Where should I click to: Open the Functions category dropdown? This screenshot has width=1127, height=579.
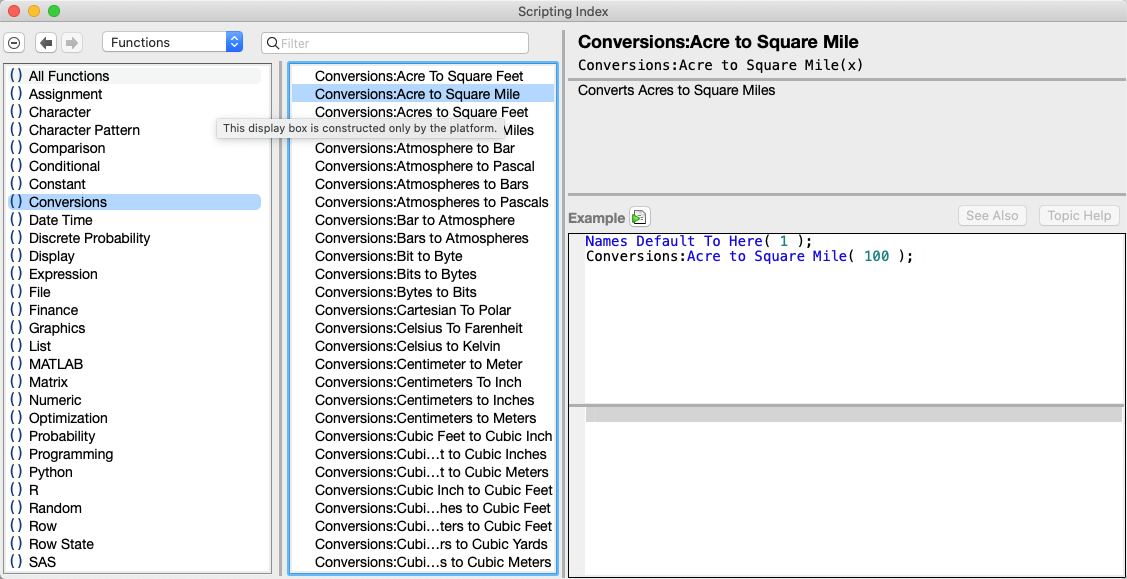point(172,42)
